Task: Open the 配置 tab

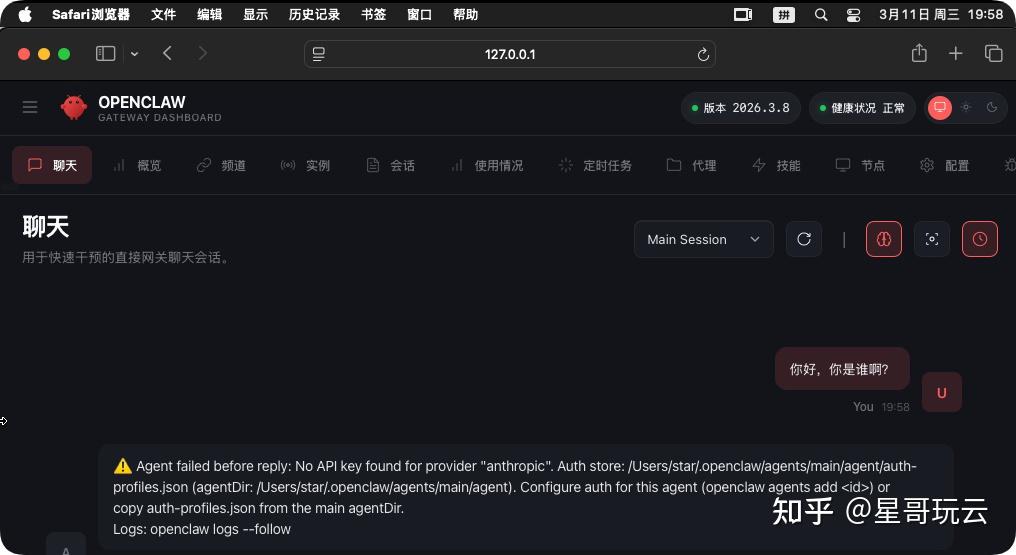Action: [944, 166]
